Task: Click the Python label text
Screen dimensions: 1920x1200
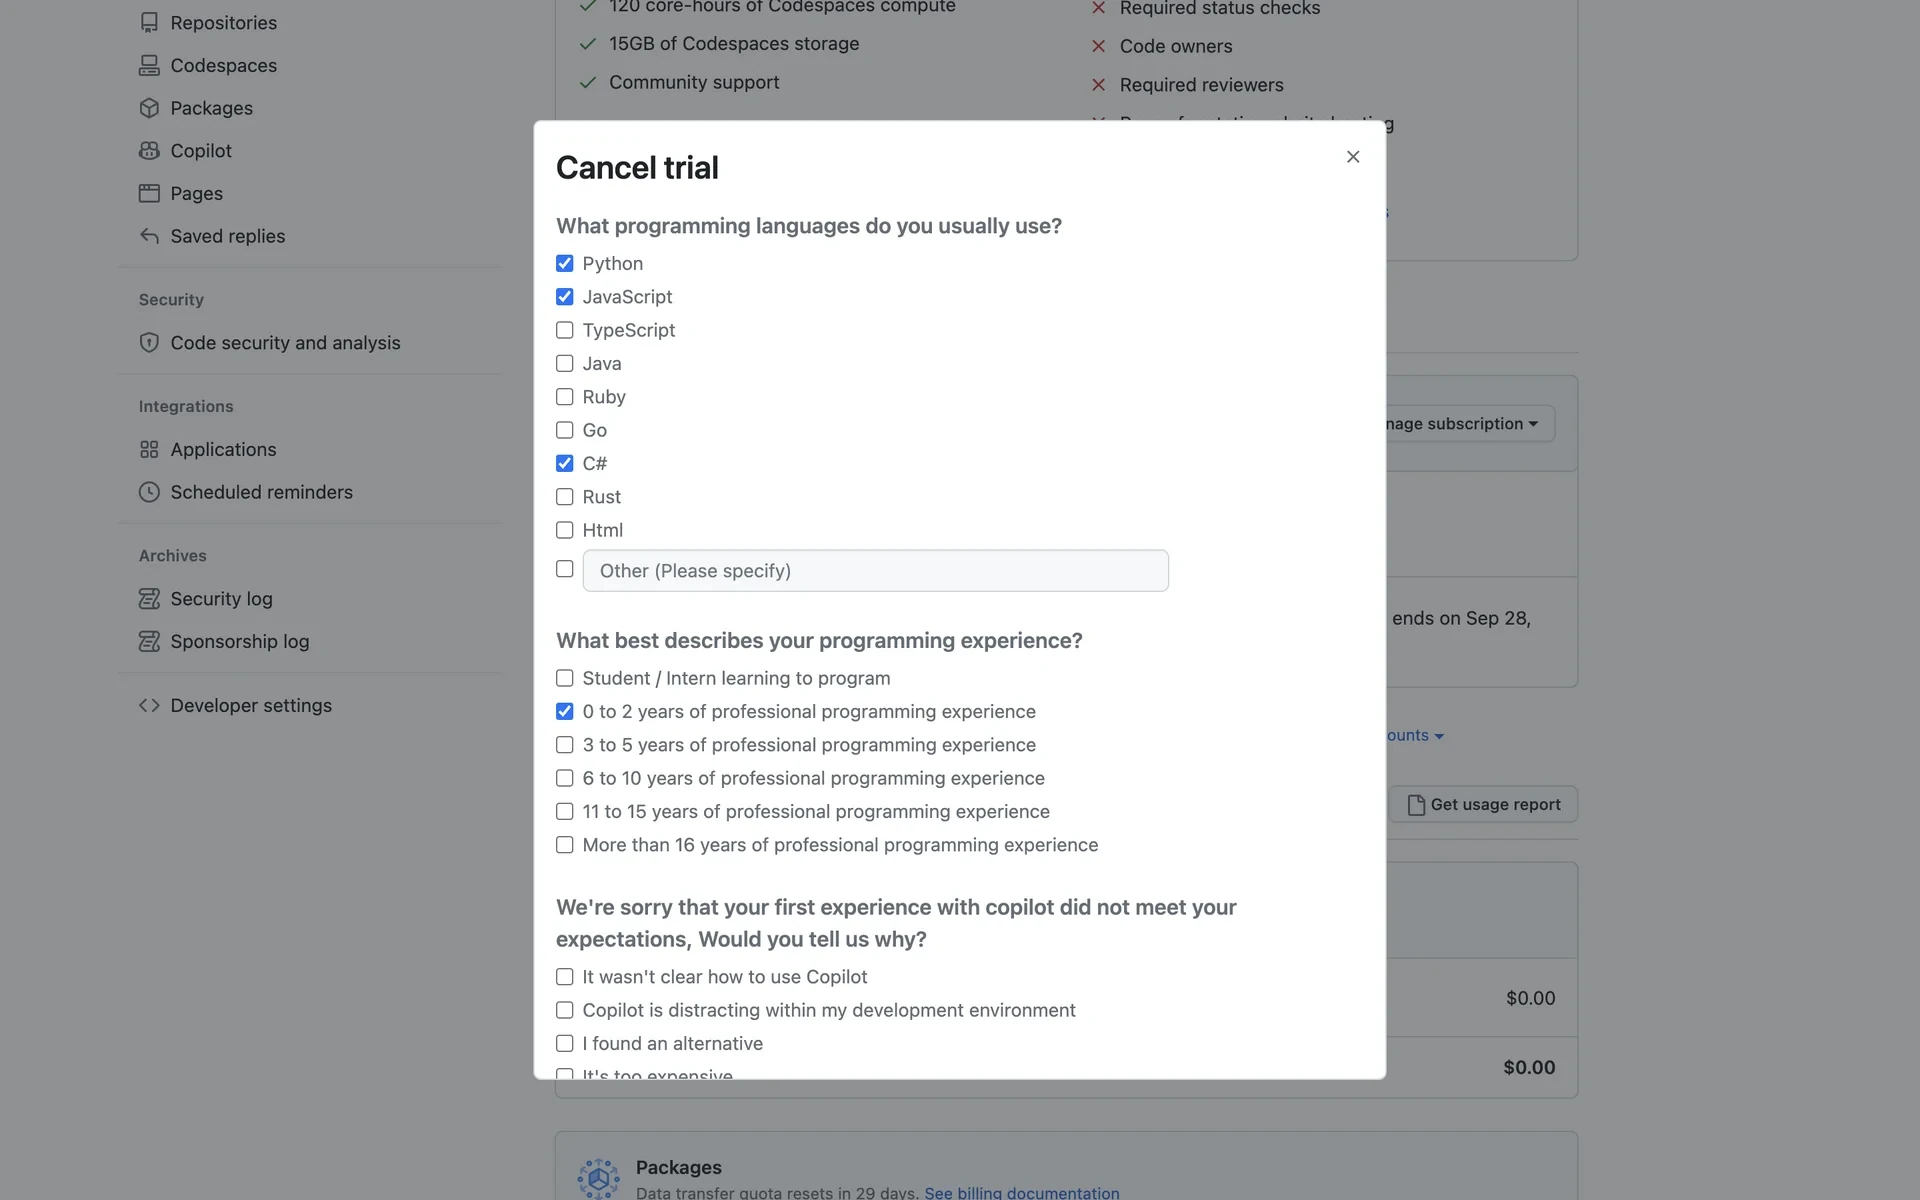Action: coord(612,264)
